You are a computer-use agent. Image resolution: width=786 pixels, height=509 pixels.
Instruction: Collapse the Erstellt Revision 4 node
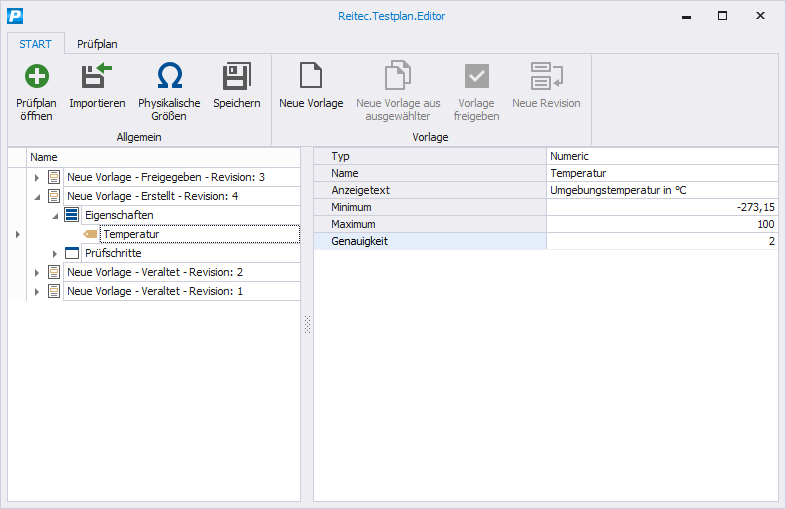(x=37, y=196)
